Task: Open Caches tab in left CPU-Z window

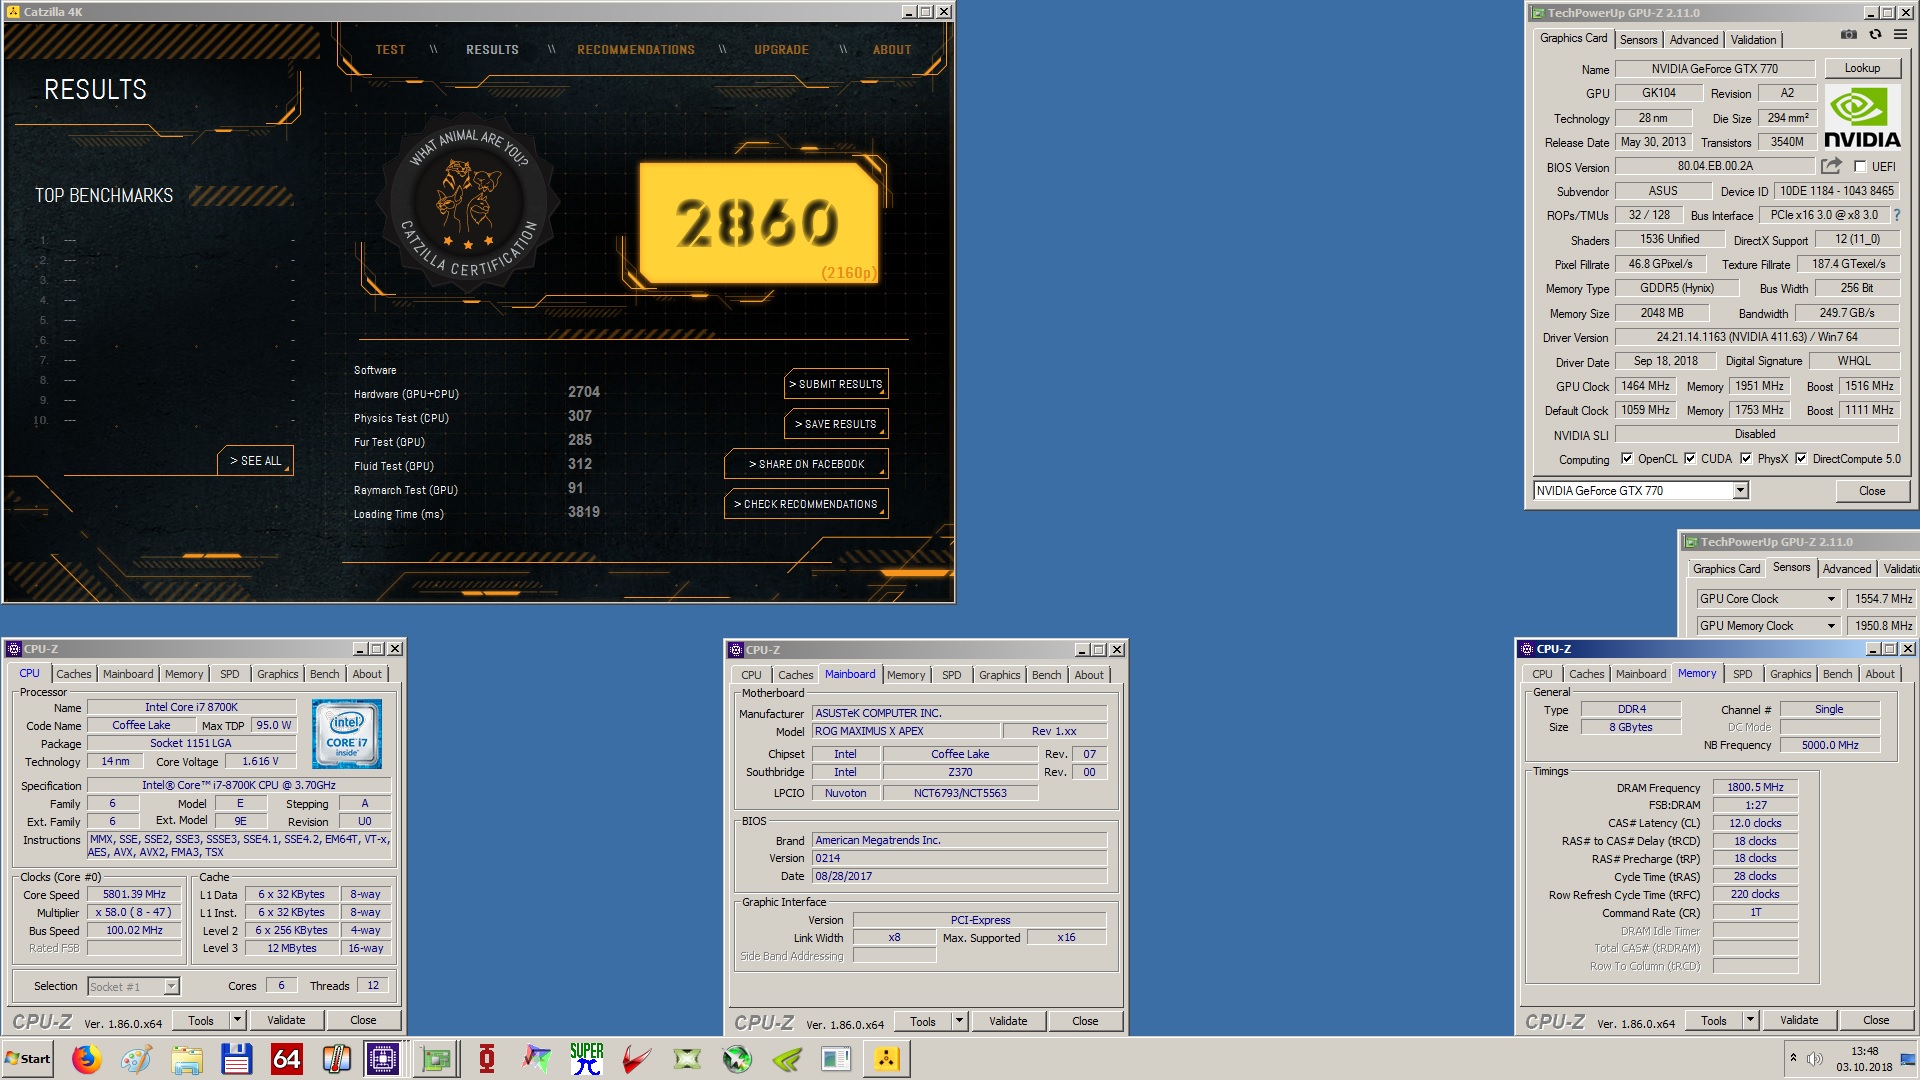Action: (x=74, y=675)
